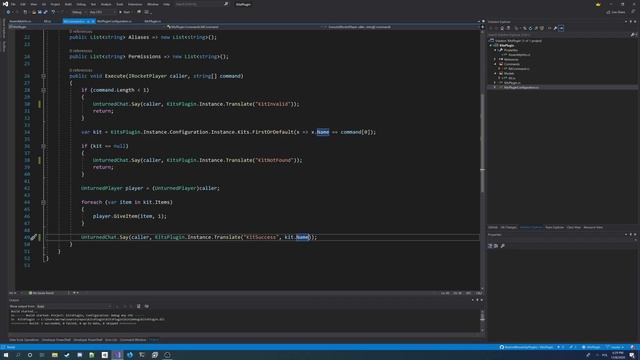Close the active KitCommand.cs tab
The height and width of the screenshot is (360, 640).
point(93,21)
